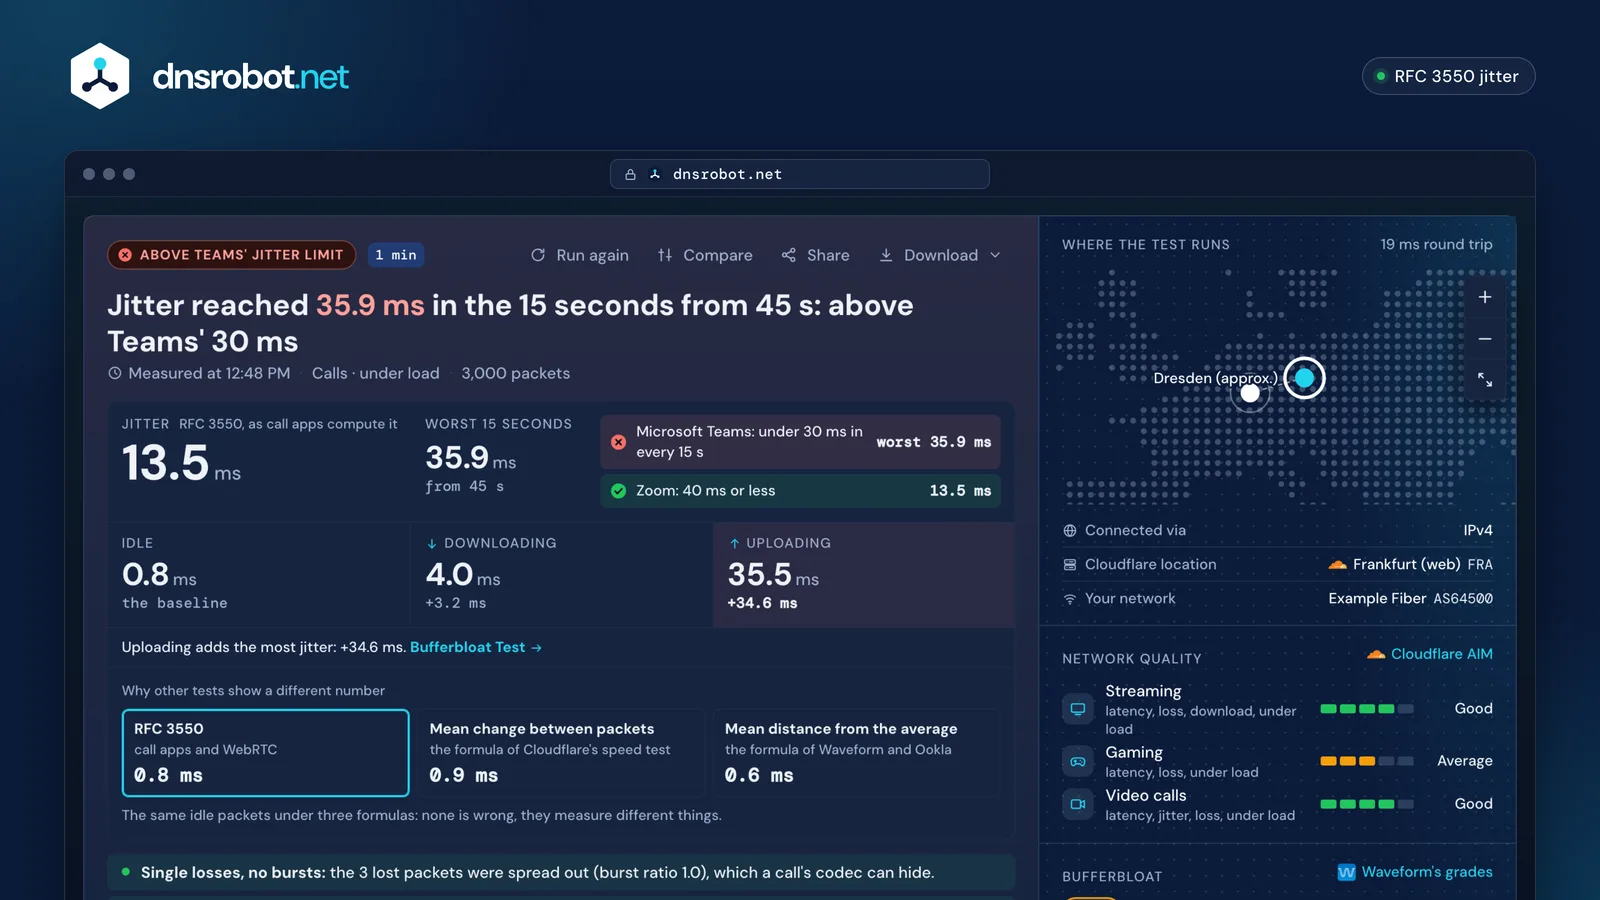This screenshot has height=900, width=1600.
Task: Select Mean distance from the average formula
Action: coord(856,753)
